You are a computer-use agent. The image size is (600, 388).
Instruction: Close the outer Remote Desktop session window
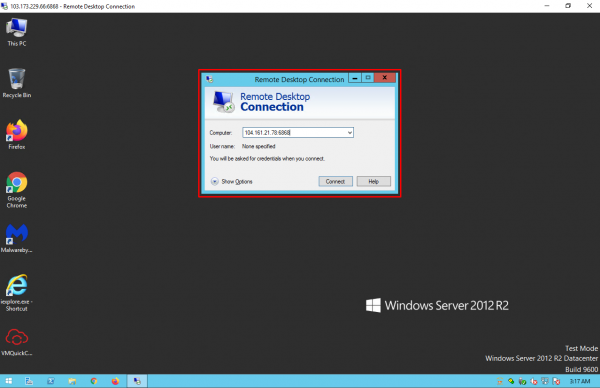coord(589,6)
